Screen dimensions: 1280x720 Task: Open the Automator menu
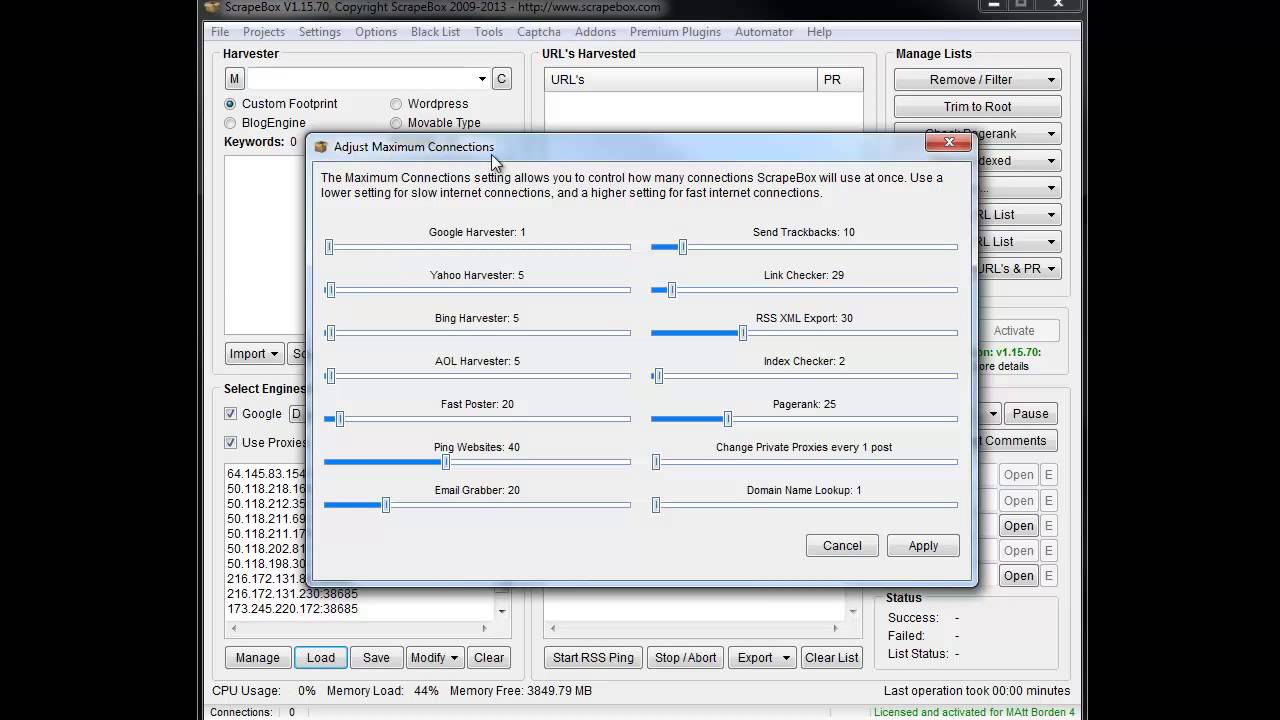coord(764,32)
